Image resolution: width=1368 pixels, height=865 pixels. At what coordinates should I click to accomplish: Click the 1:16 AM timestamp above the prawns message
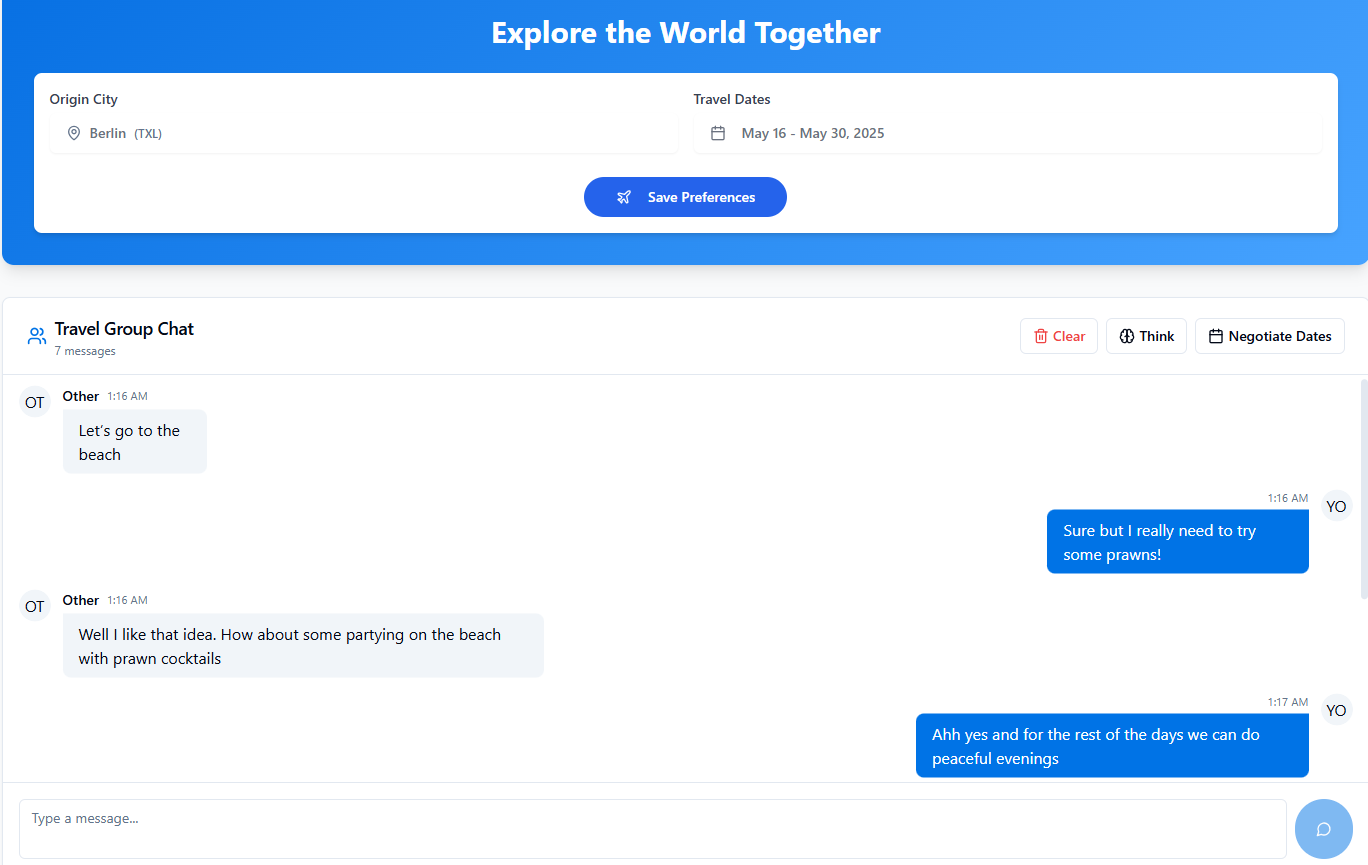pyautogui.click(x=1288, y=498)
